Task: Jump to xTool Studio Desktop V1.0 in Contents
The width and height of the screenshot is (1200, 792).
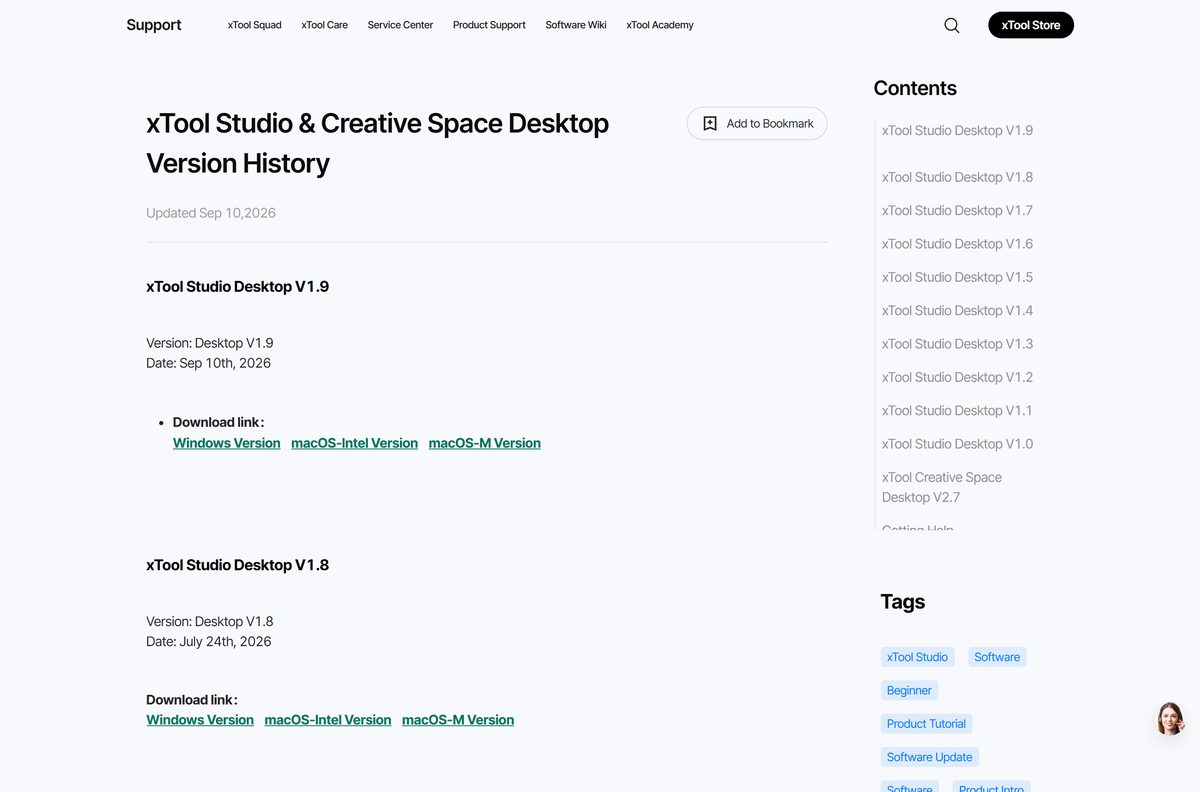Action: tap(957, 444)
